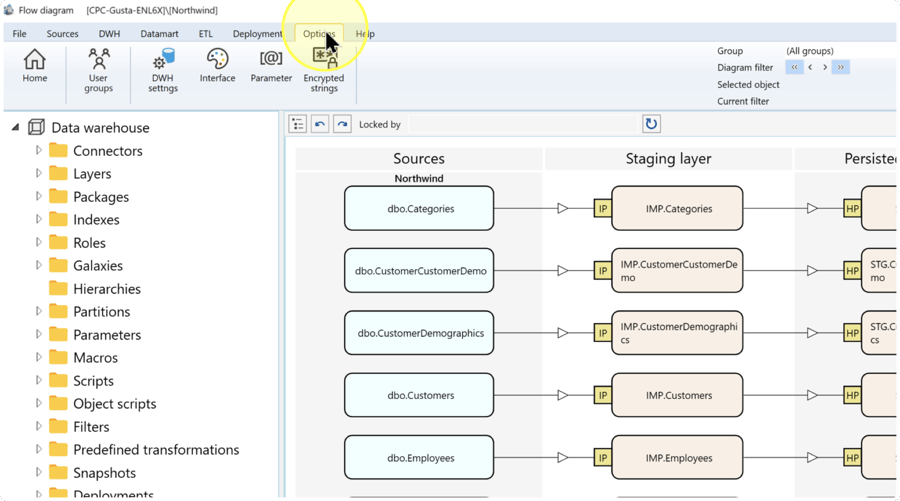The width and height of the screenshot is (900, 501).
Task: Click the Data warehouse cube icon
Action: (x=36, y=127)
